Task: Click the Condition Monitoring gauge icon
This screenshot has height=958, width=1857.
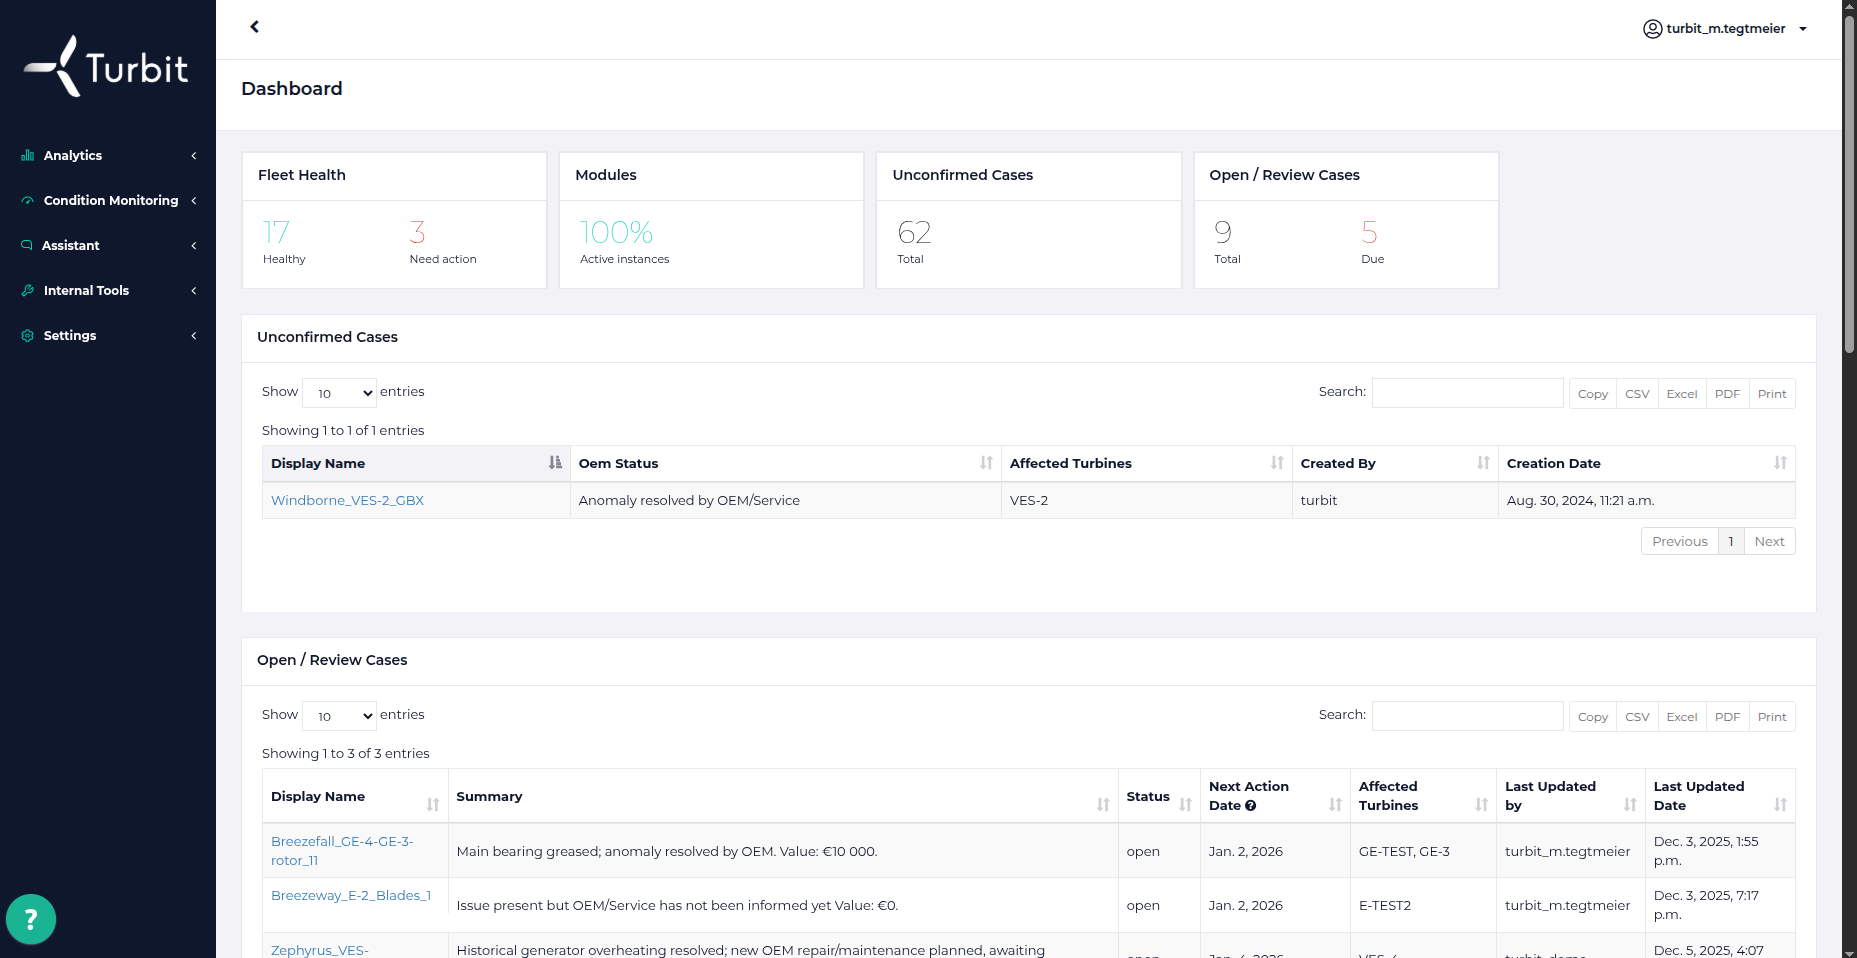Action: 28,201
